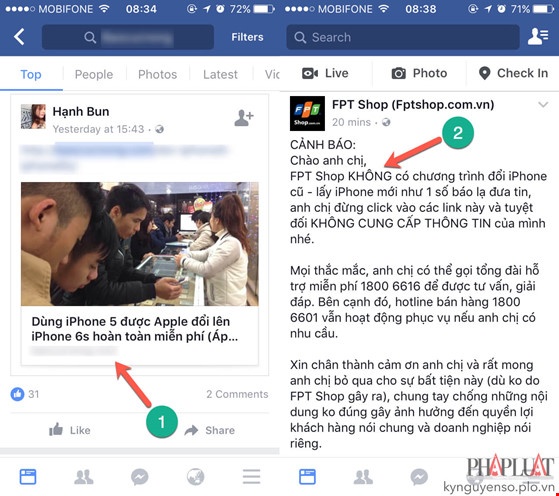The image size is (559, 496).
Task: Open Messenger icon in left bottom bar
Action: tap(139, 477)
